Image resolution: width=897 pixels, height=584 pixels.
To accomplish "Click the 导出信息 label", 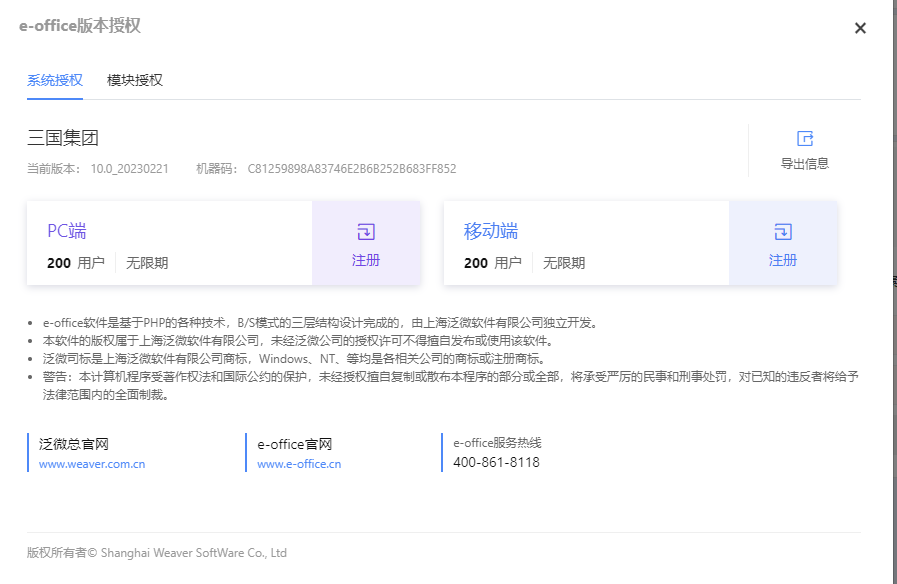I will (805, 164).
